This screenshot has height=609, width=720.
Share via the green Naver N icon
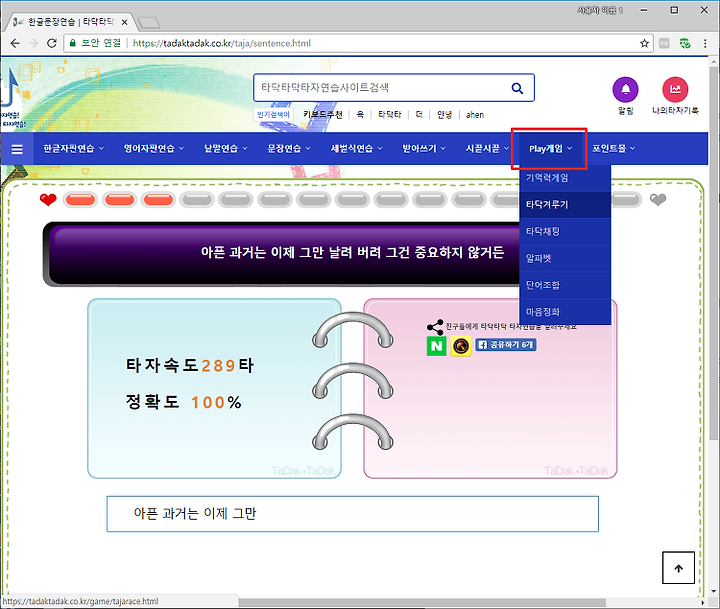coord(436,346)
